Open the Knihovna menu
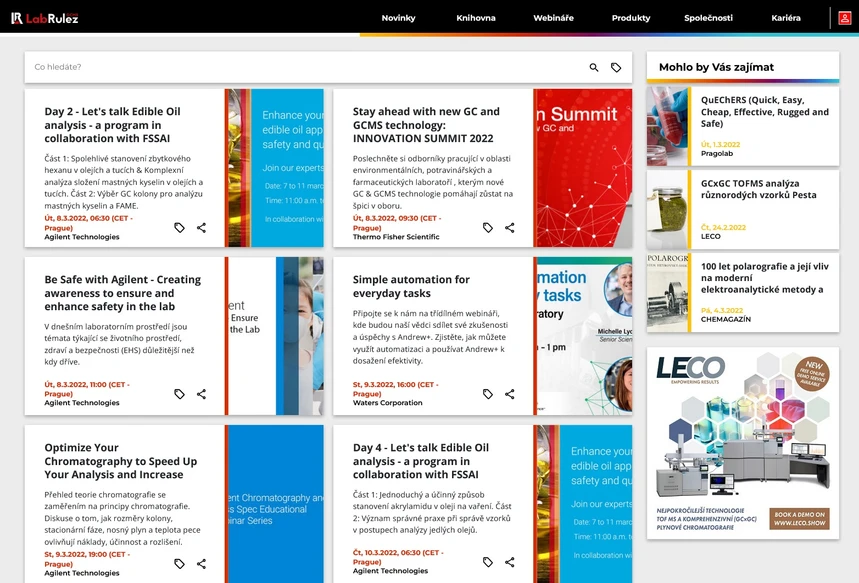Image resolution: width=859 pixels, height=583 pixels. coord(476,17)
